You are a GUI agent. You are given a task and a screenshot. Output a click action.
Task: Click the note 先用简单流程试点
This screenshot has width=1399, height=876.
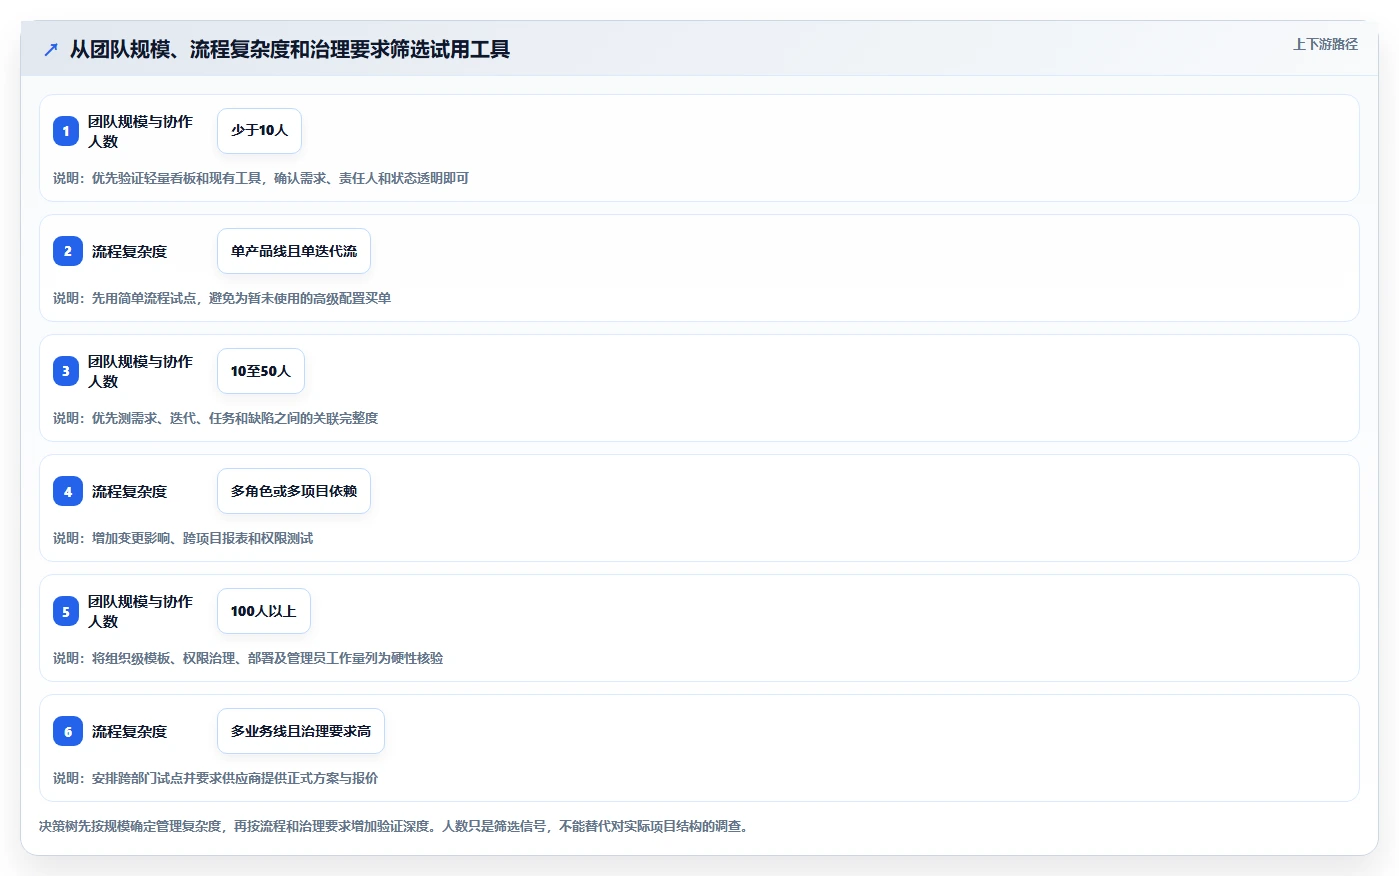(144, 298)
